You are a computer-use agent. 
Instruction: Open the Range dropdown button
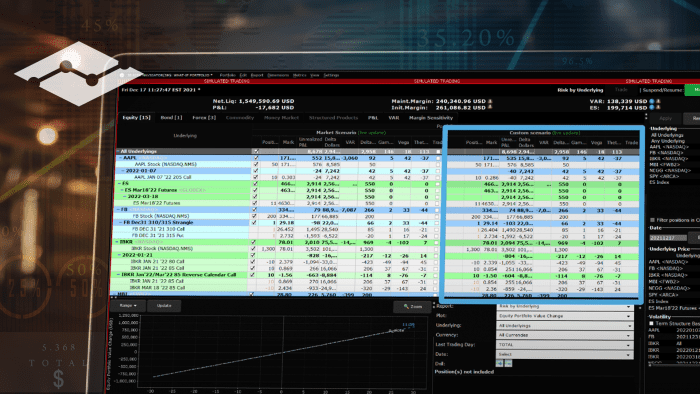128,306
